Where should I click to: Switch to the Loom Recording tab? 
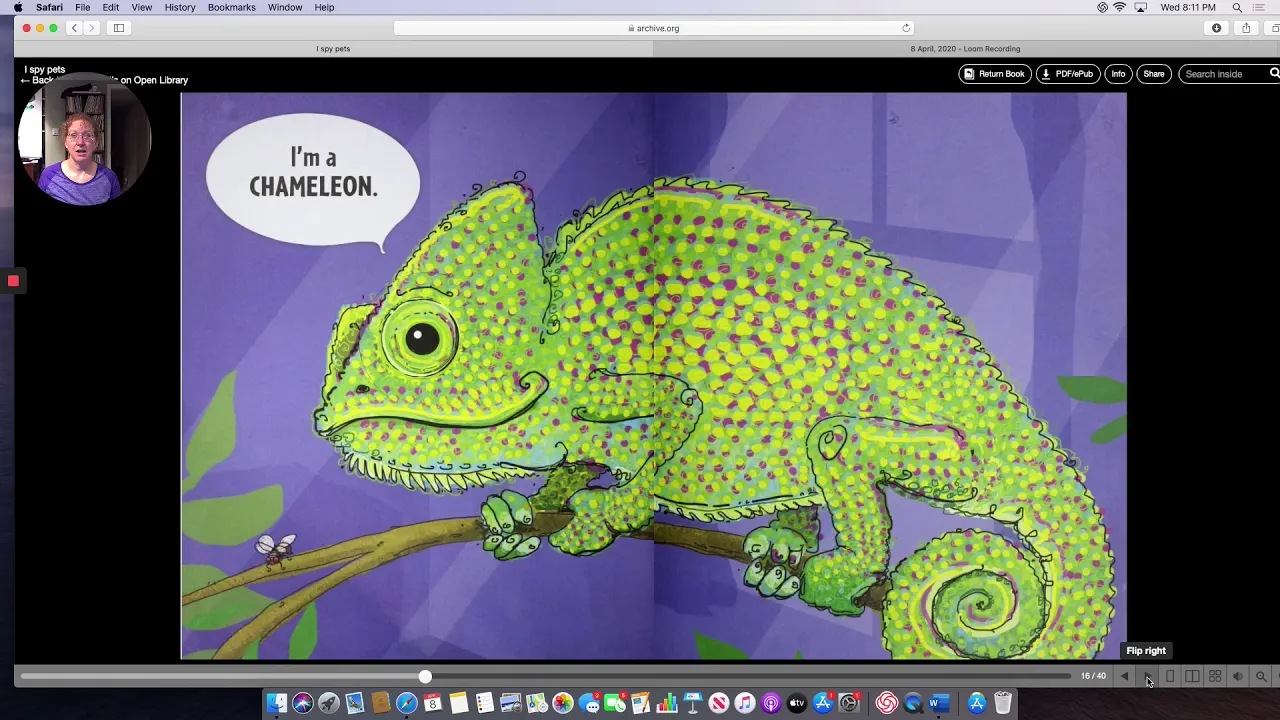point(966,48)
